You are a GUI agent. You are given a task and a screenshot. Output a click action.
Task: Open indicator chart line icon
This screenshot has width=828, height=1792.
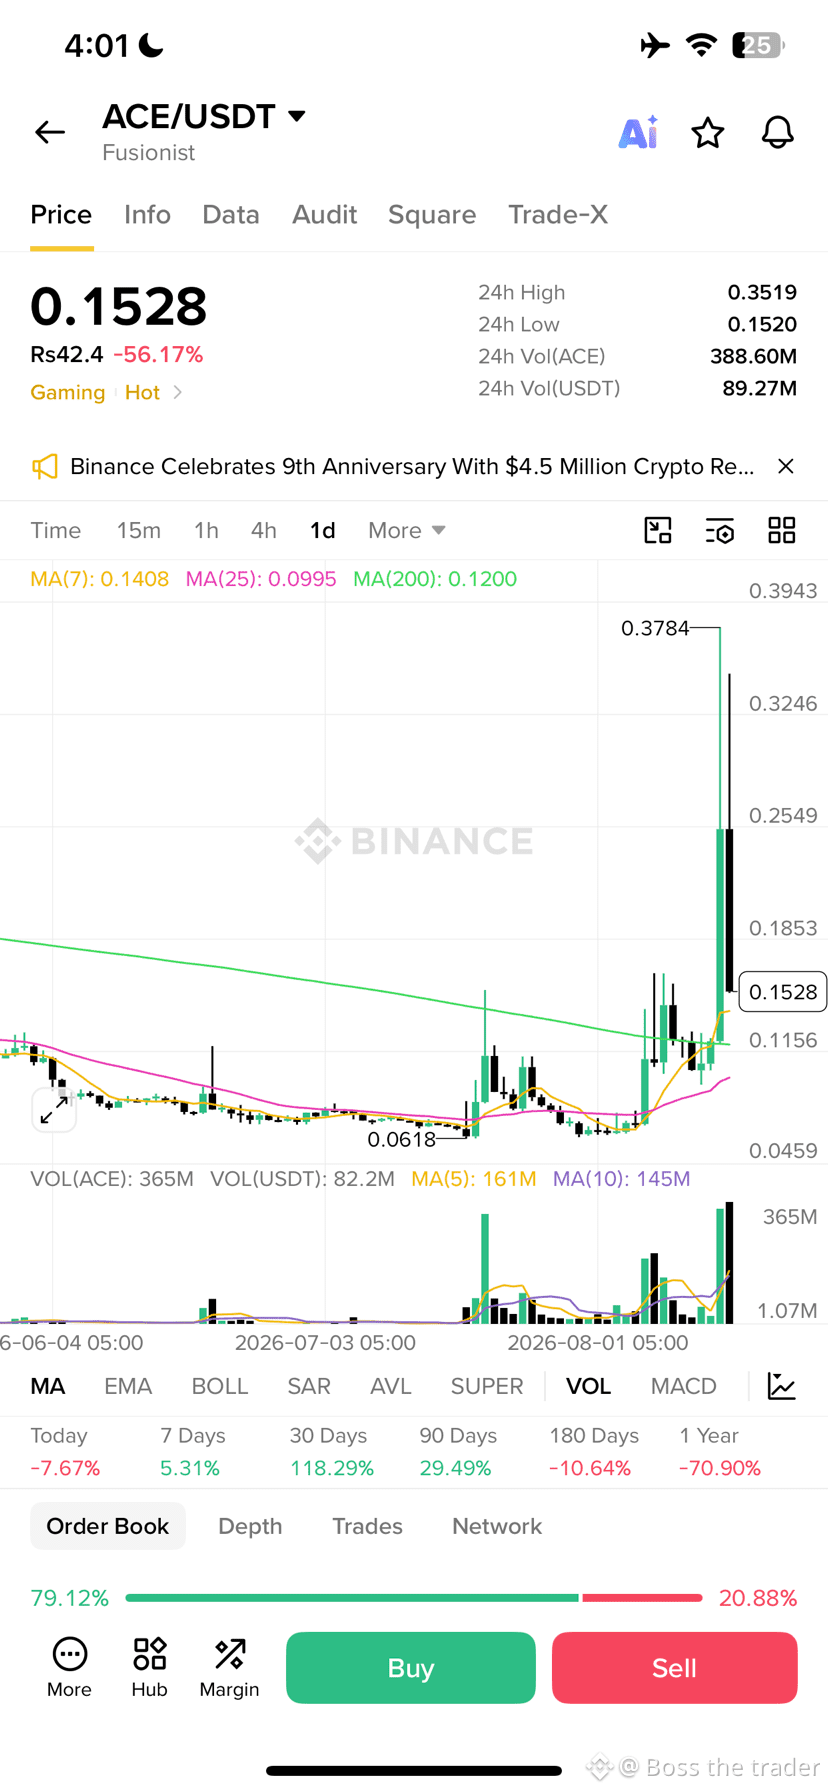coord(781,1386)
